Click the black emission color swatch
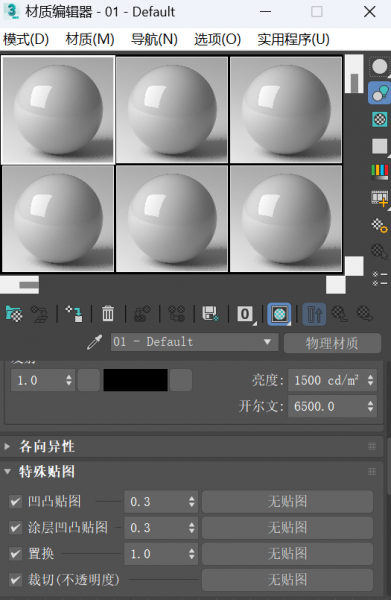This screenshot has height=600, width=391. point(135,380)
